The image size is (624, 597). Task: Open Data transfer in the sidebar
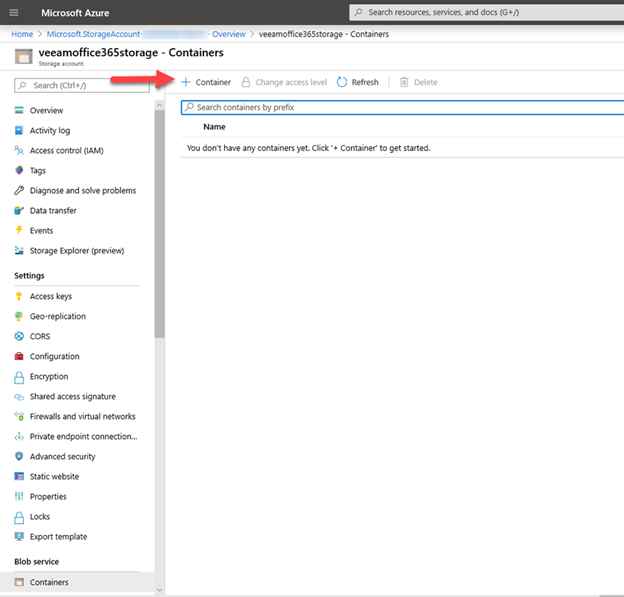[53, 210]
